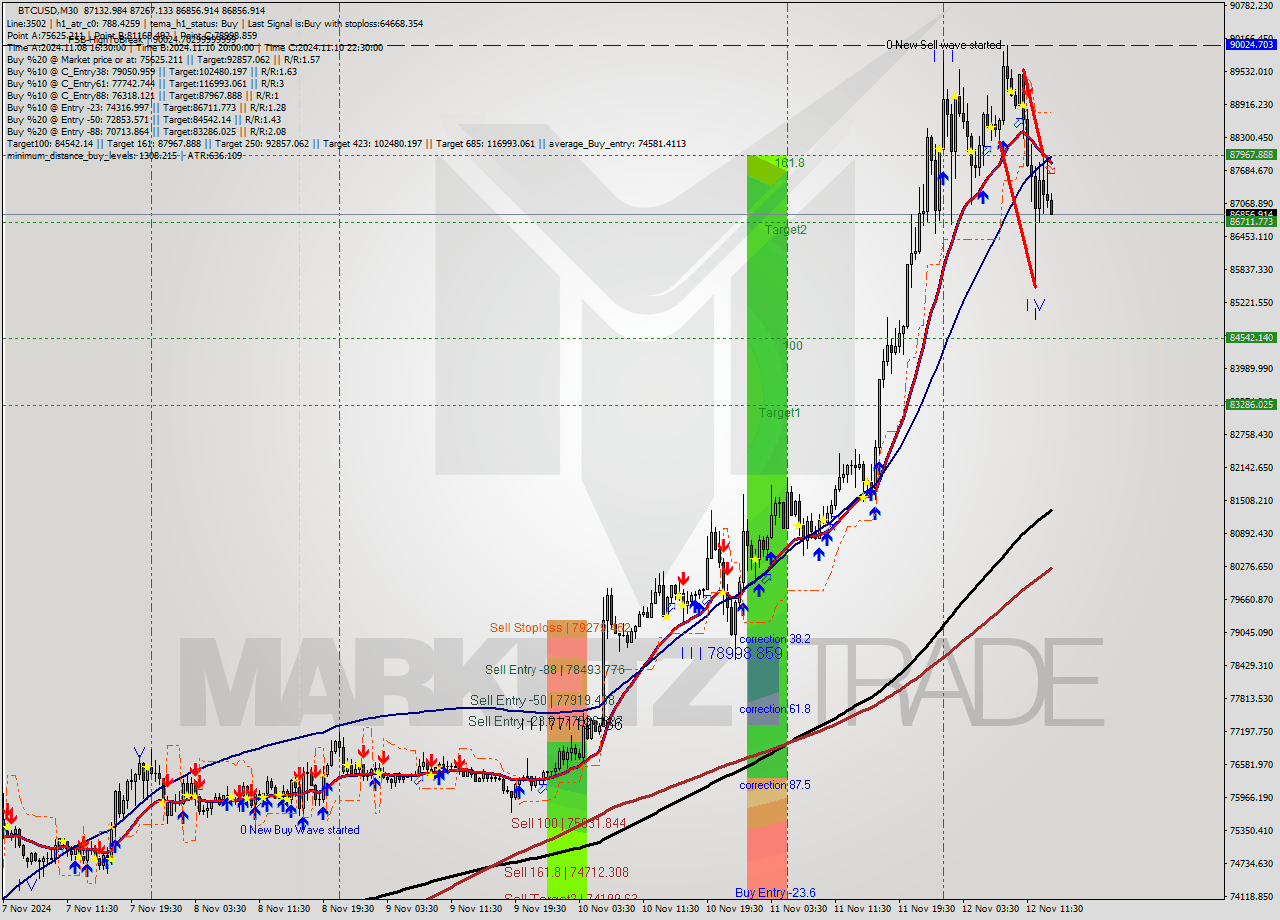The height and width of the screenshot is (920, 1280).
Task: Click the Target1 label on green bar
Action: 779,412
